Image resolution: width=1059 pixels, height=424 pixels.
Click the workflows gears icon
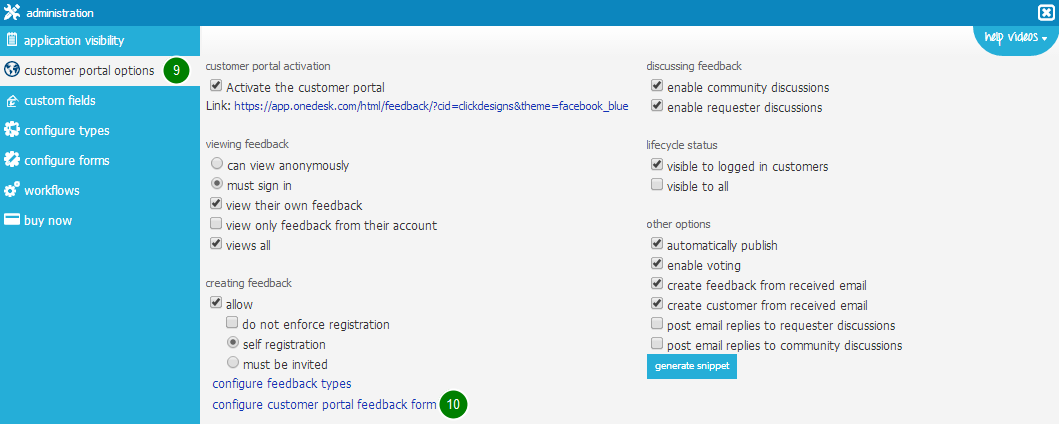(11, 190)
